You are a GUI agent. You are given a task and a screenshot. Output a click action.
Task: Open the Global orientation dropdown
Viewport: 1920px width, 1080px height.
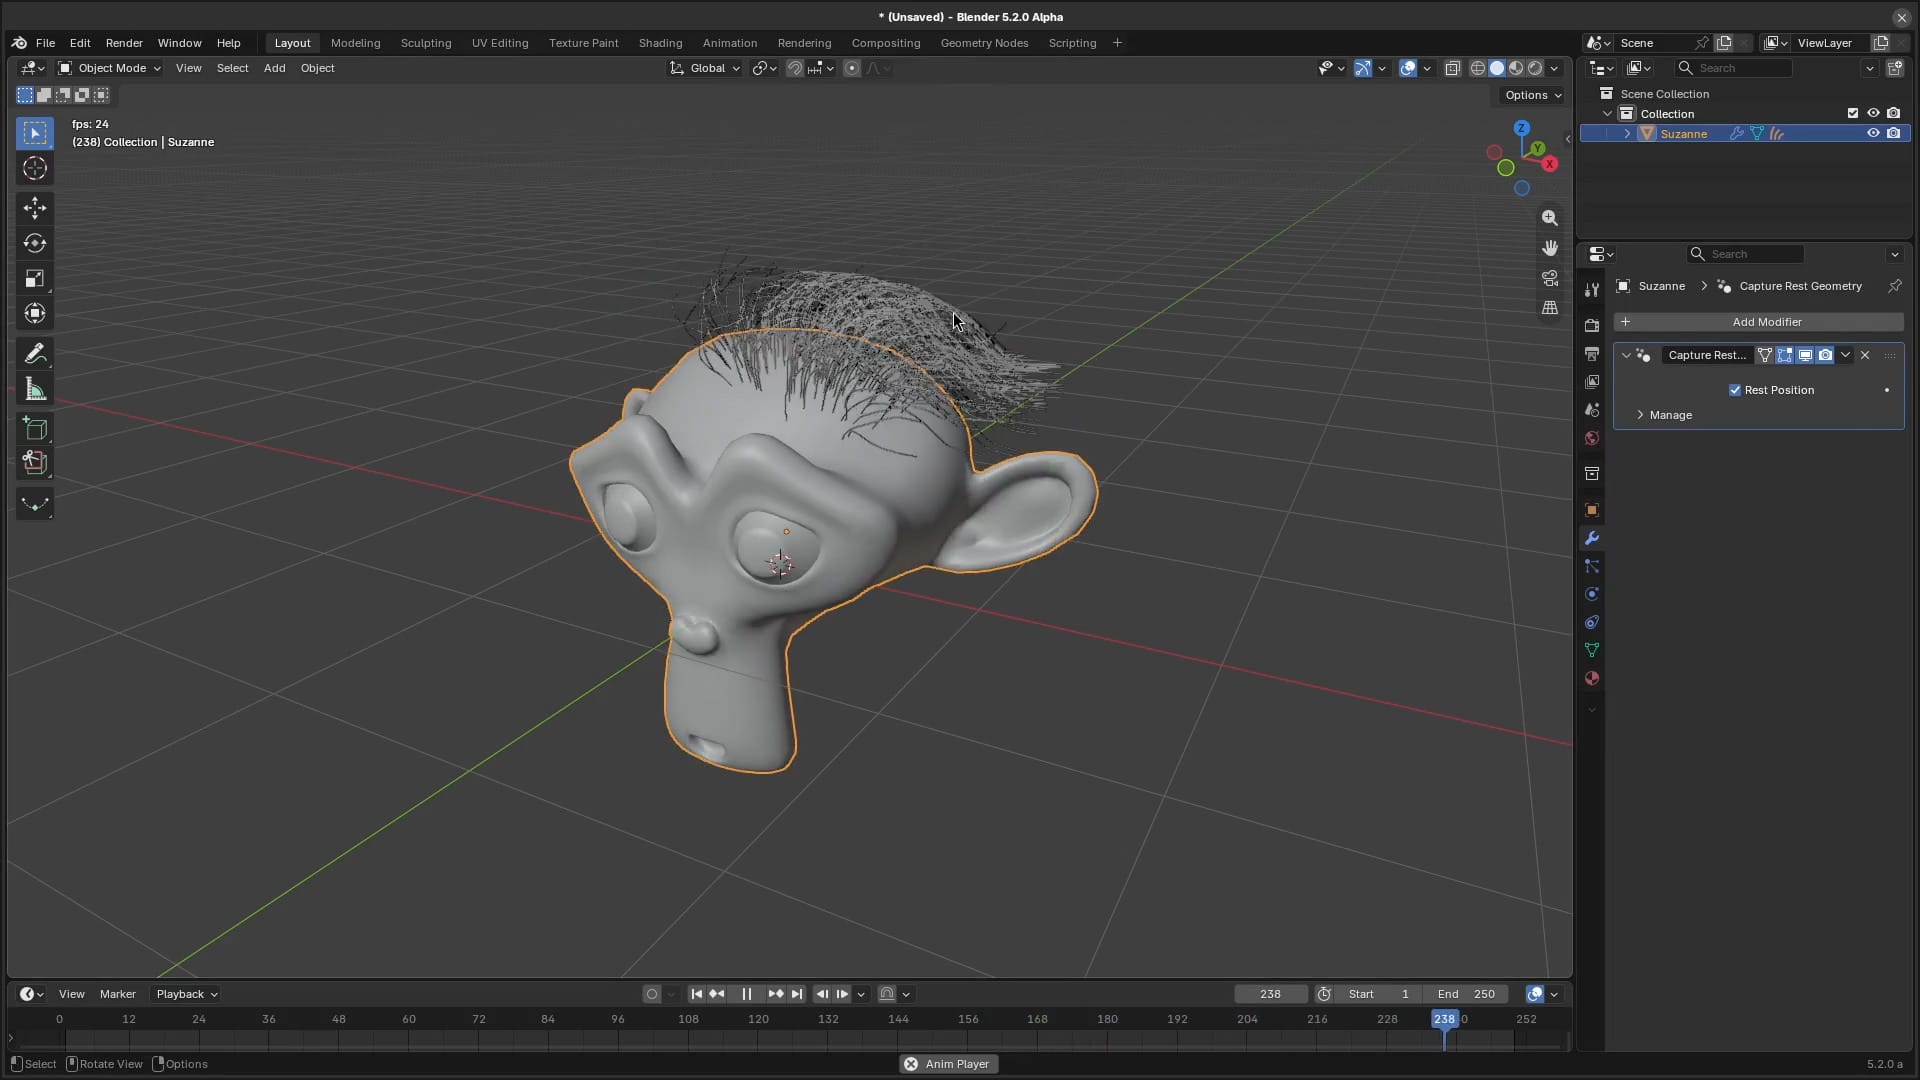[705, 68]
